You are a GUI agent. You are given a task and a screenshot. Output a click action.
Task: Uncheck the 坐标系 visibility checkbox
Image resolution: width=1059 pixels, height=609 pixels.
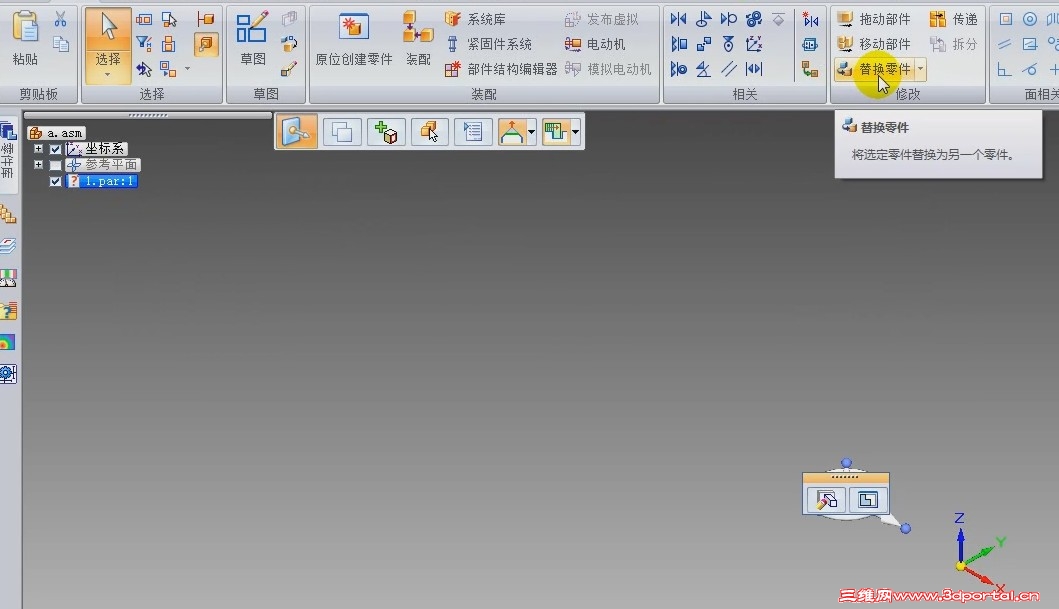coord(55,149)
